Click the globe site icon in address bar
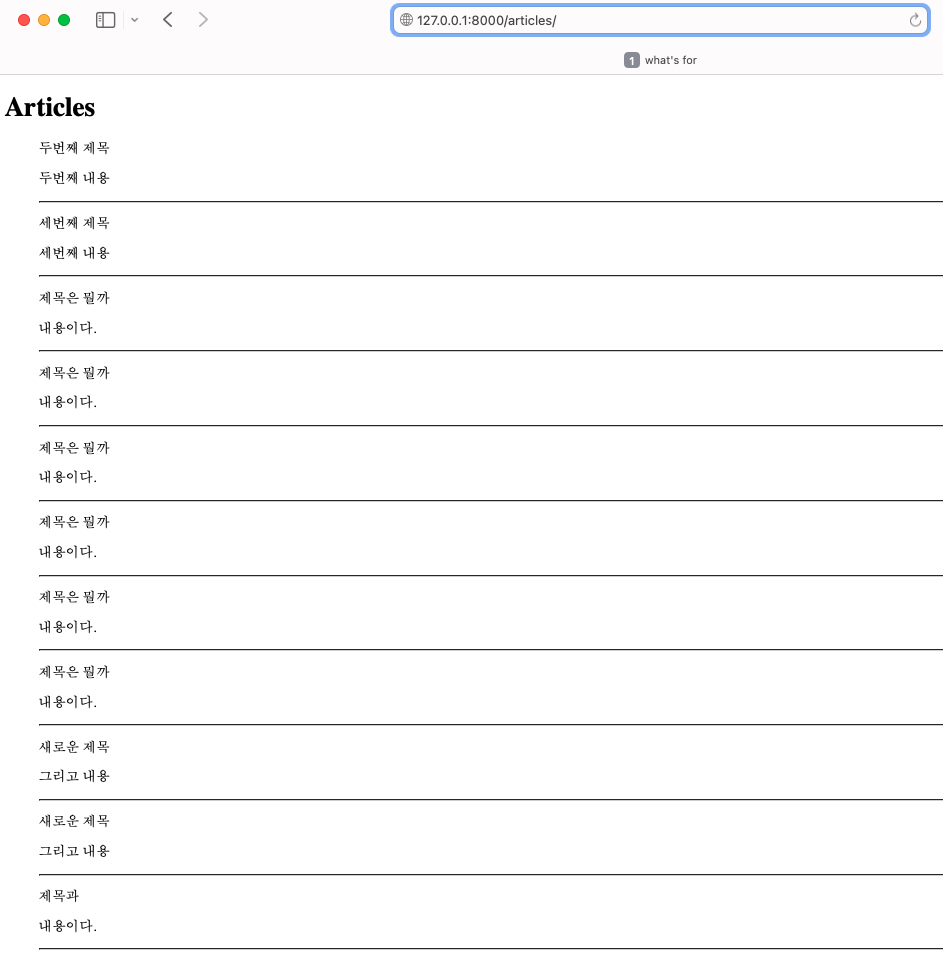Image resolution: width=943 pixels, height=966 pixels. (x=407, y=20)
